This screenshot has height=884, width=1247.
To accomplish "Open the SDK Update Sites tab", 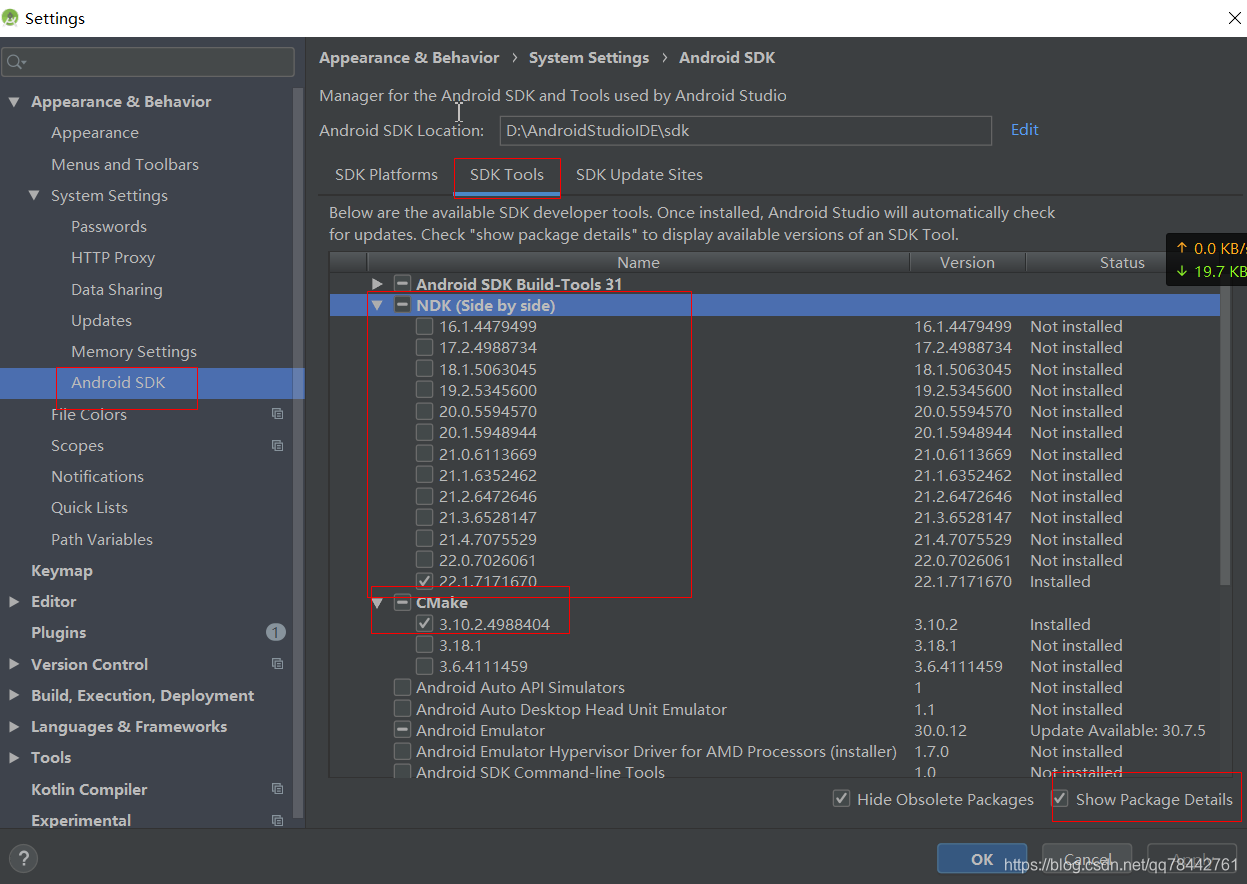I will 639,174.
